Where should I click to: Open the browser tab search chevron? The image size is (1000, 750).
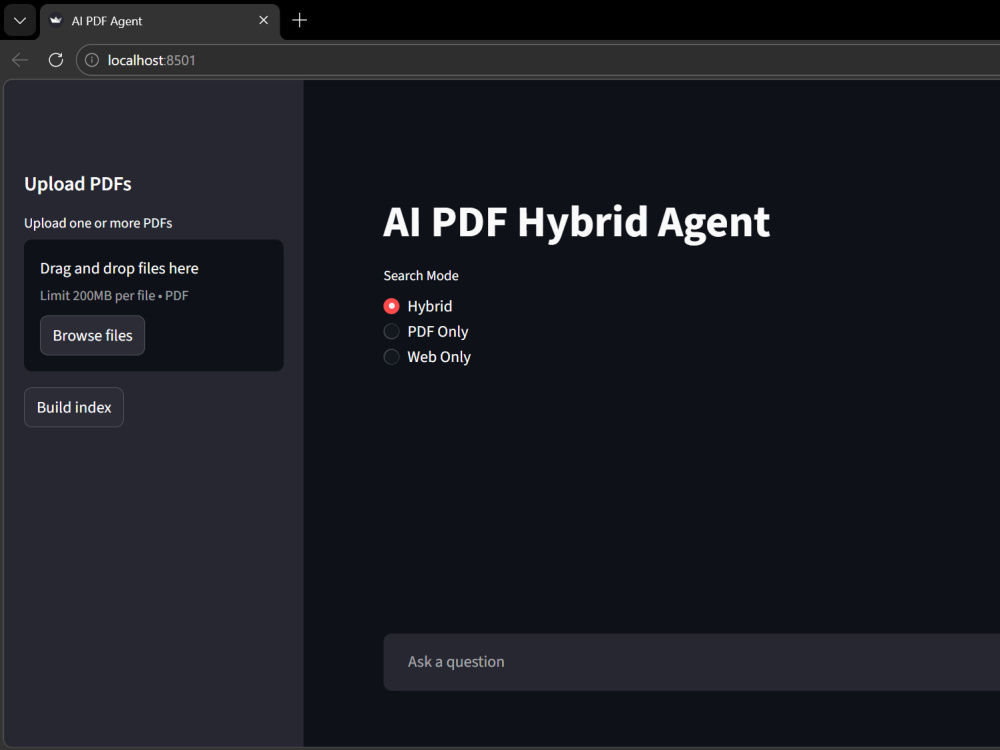pyautogui.click(x=20, y=20)
